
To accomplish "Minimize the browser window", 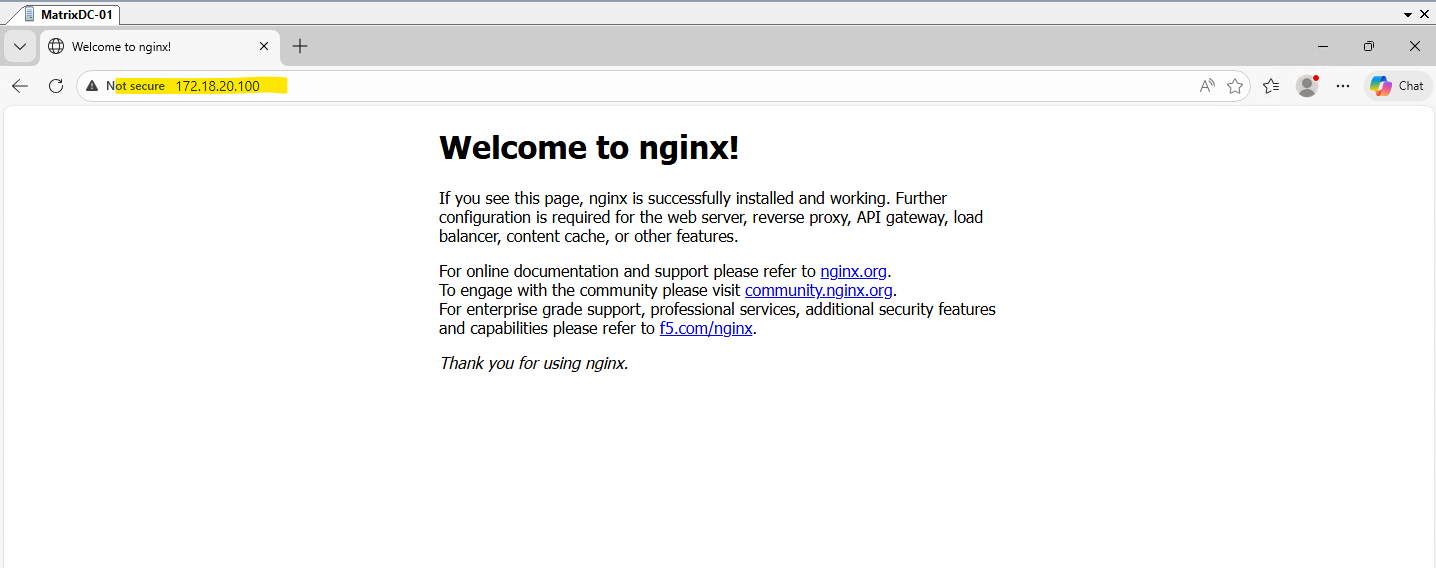I will click(x=1323, y=46).
